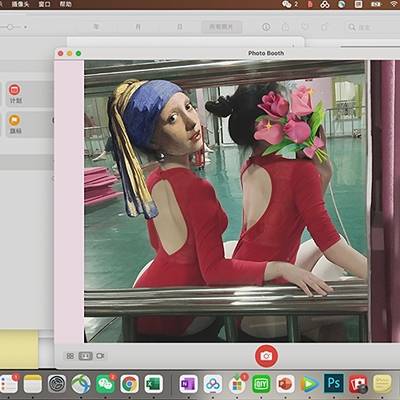Open Notes from the Dock
Image resolution: width=400 pixels, height=400 pixels.
tap(33, 384)
